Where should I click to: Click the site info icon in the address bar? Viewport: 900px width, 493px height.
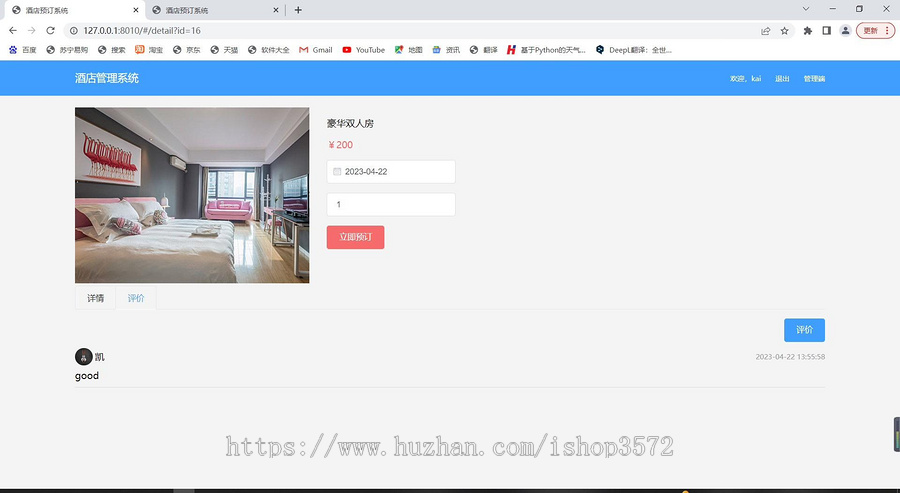click(x=74, y=30)
